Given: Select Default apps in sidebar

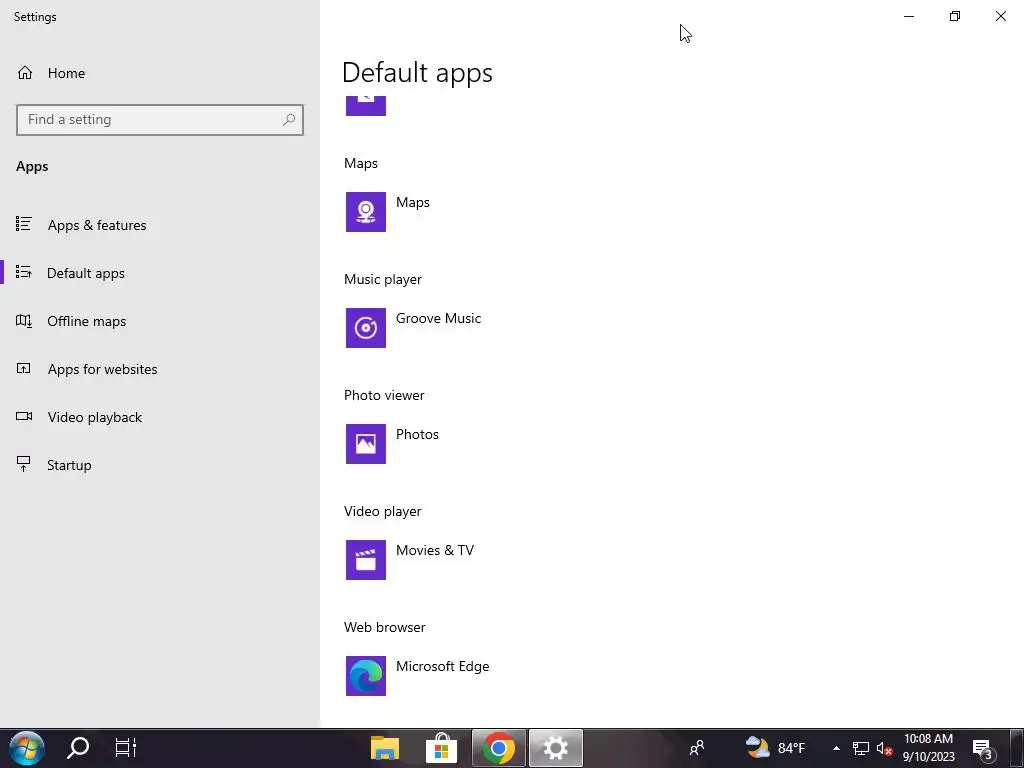Looking at the screenshot, I should pyautogui.click(x=160, y=273).
